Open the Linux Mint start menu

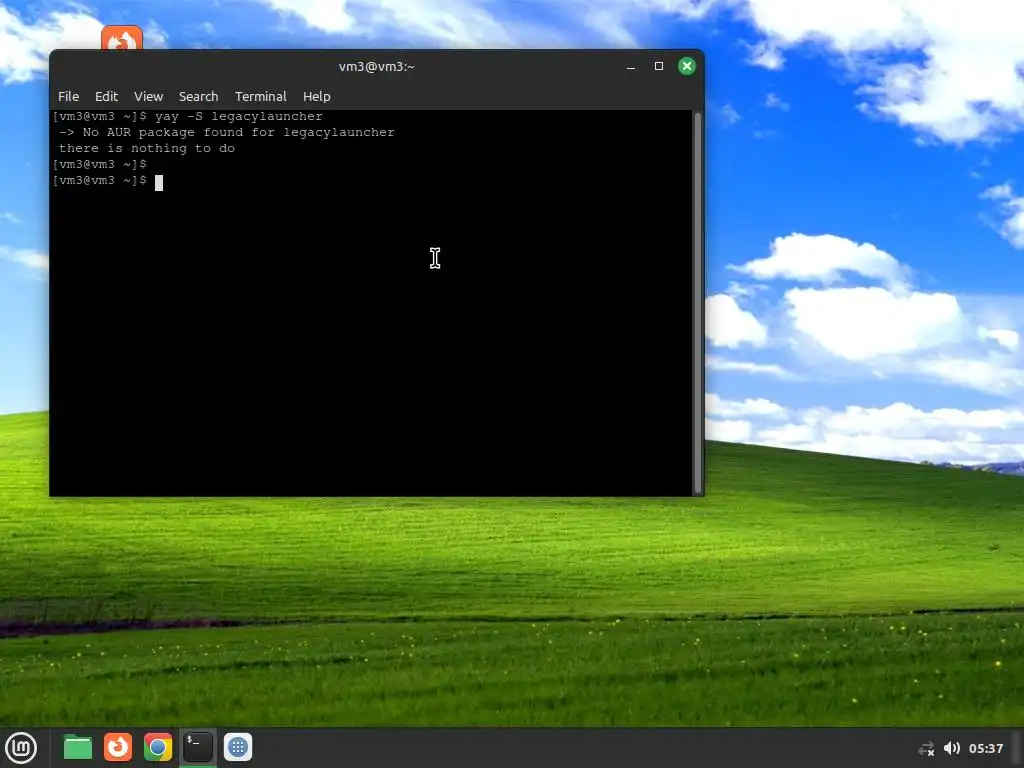pyautogui.click(x=21, y=747)
